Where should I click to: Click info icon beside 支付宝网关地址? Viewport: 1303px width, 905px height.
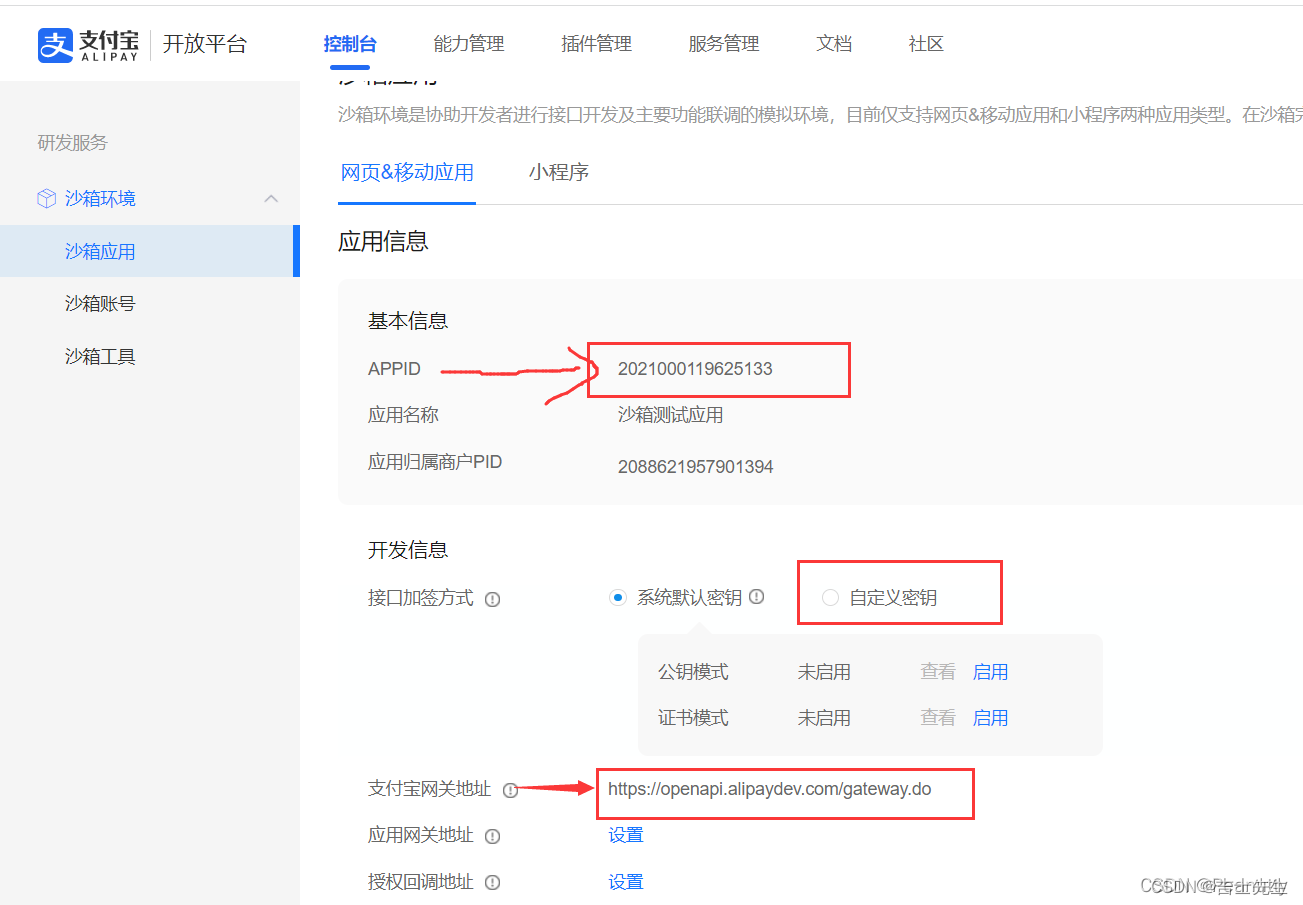pos(510,790)
